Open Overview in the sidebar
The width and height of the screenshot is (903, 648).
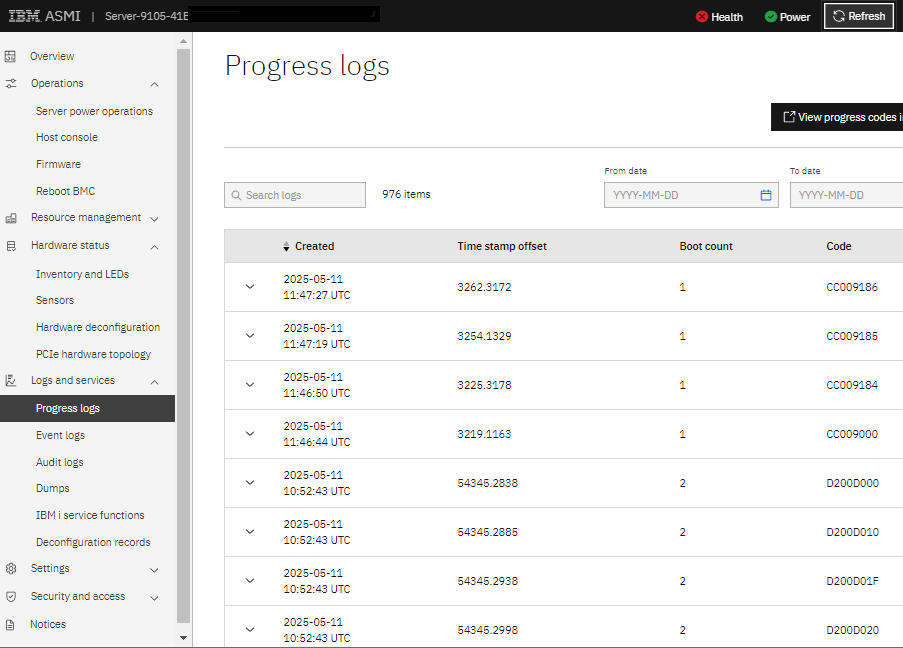pyautogui.click(x=52, y=56)
